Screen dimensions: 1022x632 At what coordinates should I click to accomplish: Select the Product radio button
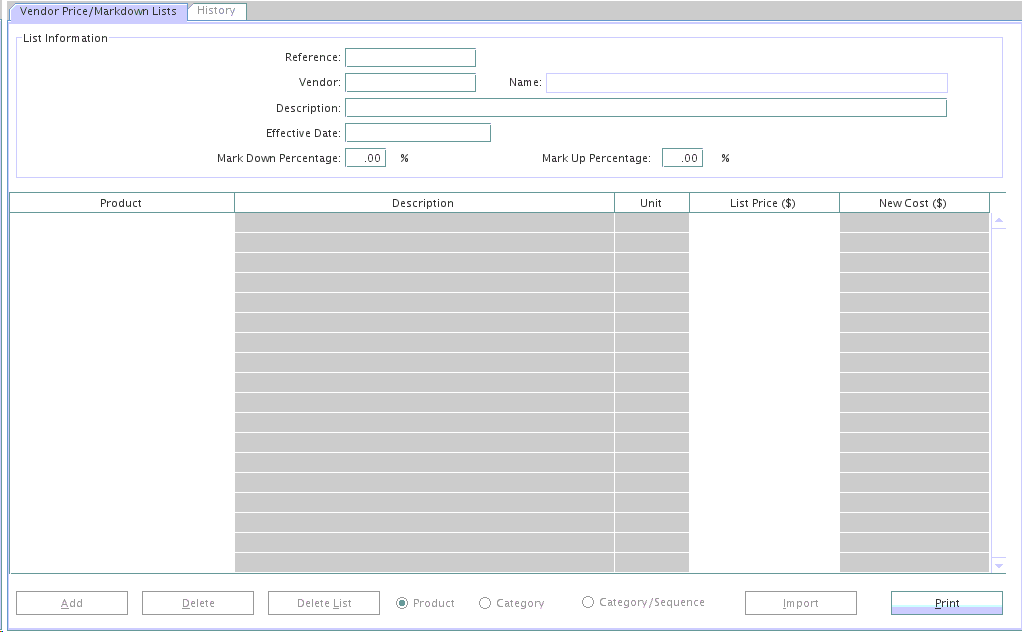click(x=402, y=603)
